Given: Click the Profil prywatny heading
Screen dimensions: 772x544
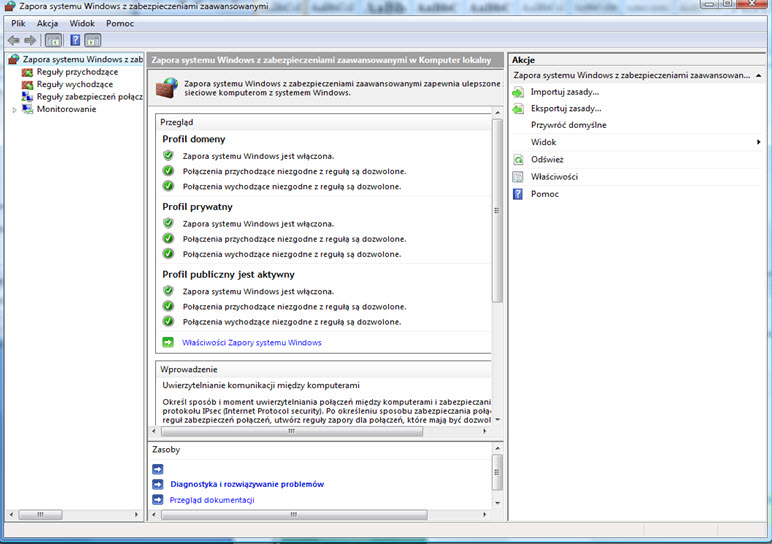Looking at the screenshot, I should coord(197,207).
